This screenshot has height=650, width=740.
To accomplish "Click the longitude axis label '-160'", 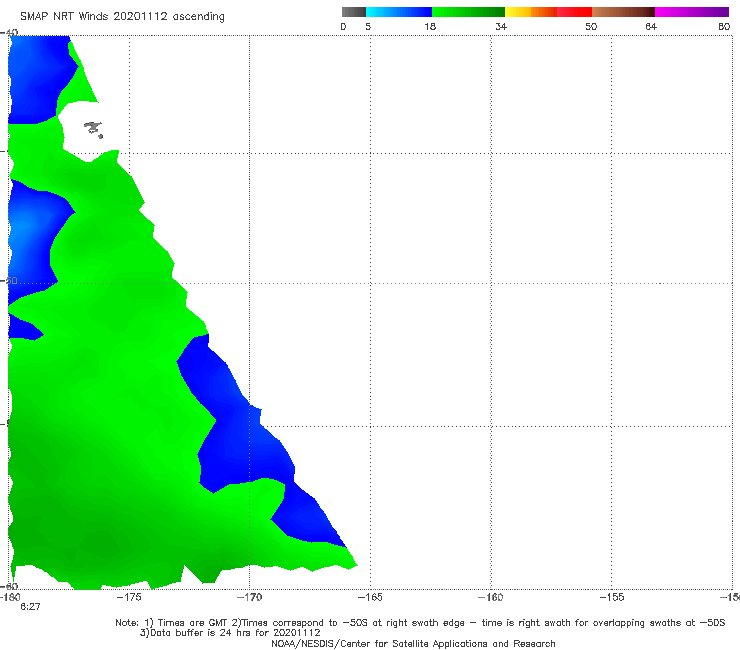I will pos(491,597).
